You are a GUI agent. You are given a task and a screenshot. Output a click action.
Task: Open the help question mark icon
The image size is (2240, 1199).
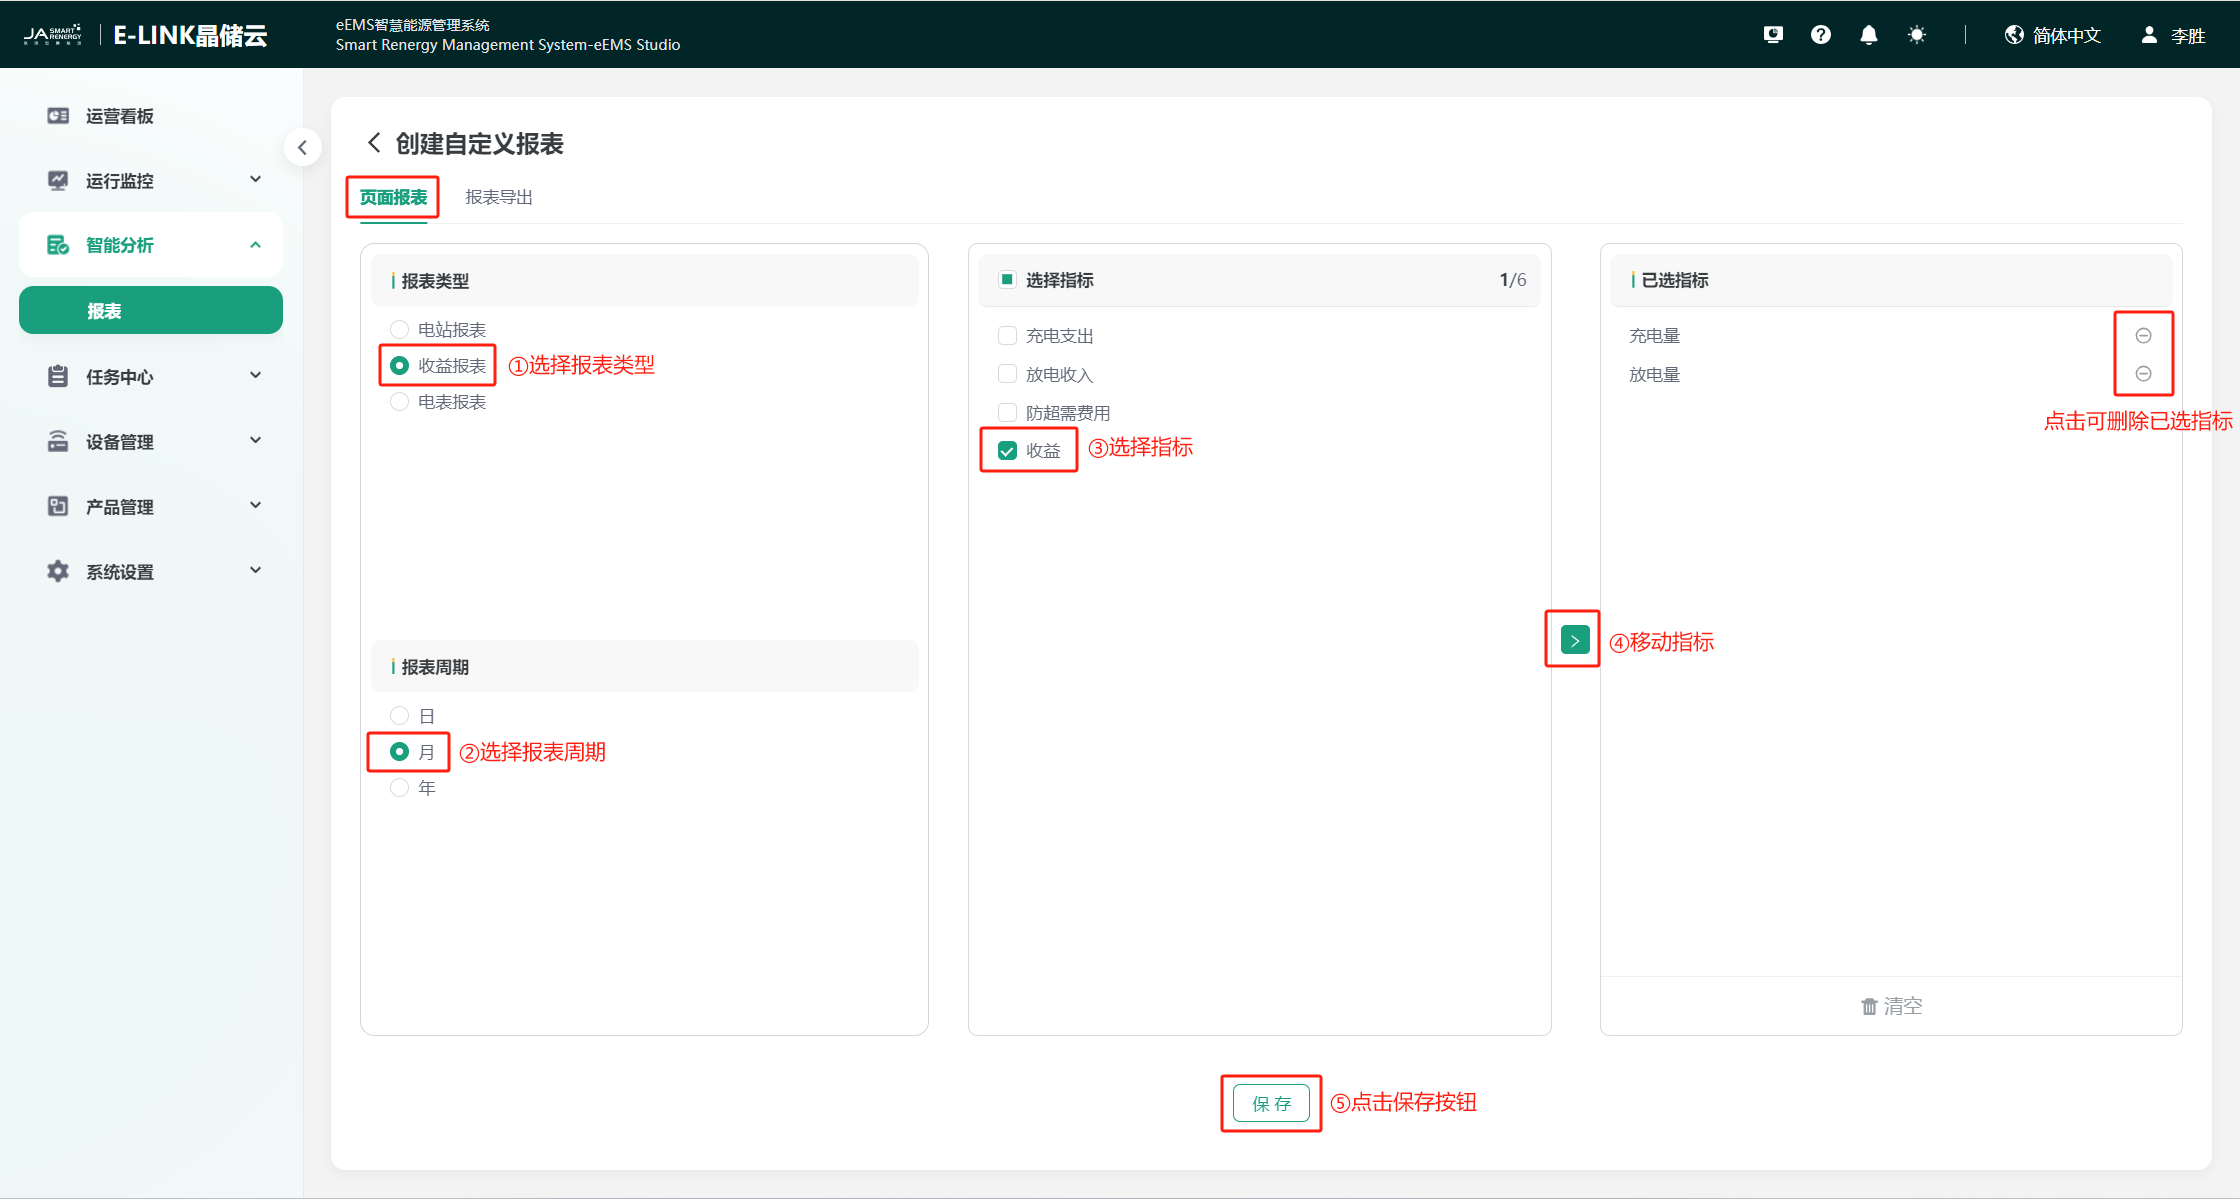pyautogui.click(x=1821, y=35)
